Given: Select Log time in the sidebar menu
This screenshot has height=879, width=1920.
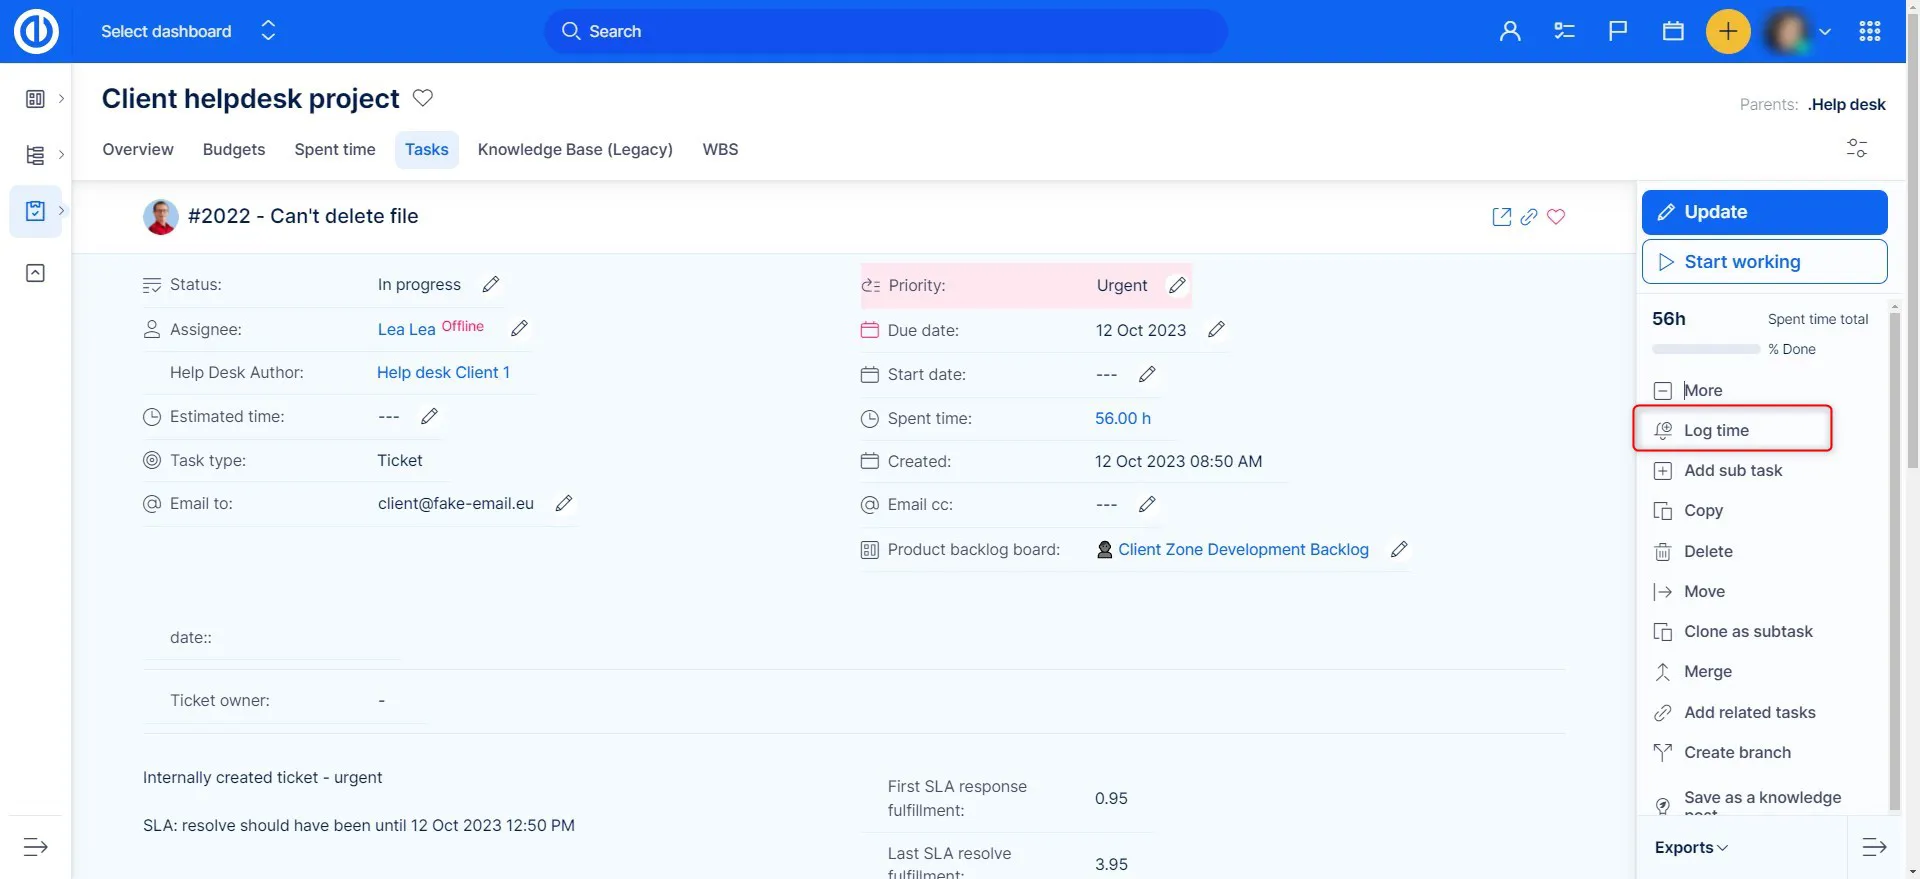Looking at the screenshot, I should click(x=1716, y=431).
